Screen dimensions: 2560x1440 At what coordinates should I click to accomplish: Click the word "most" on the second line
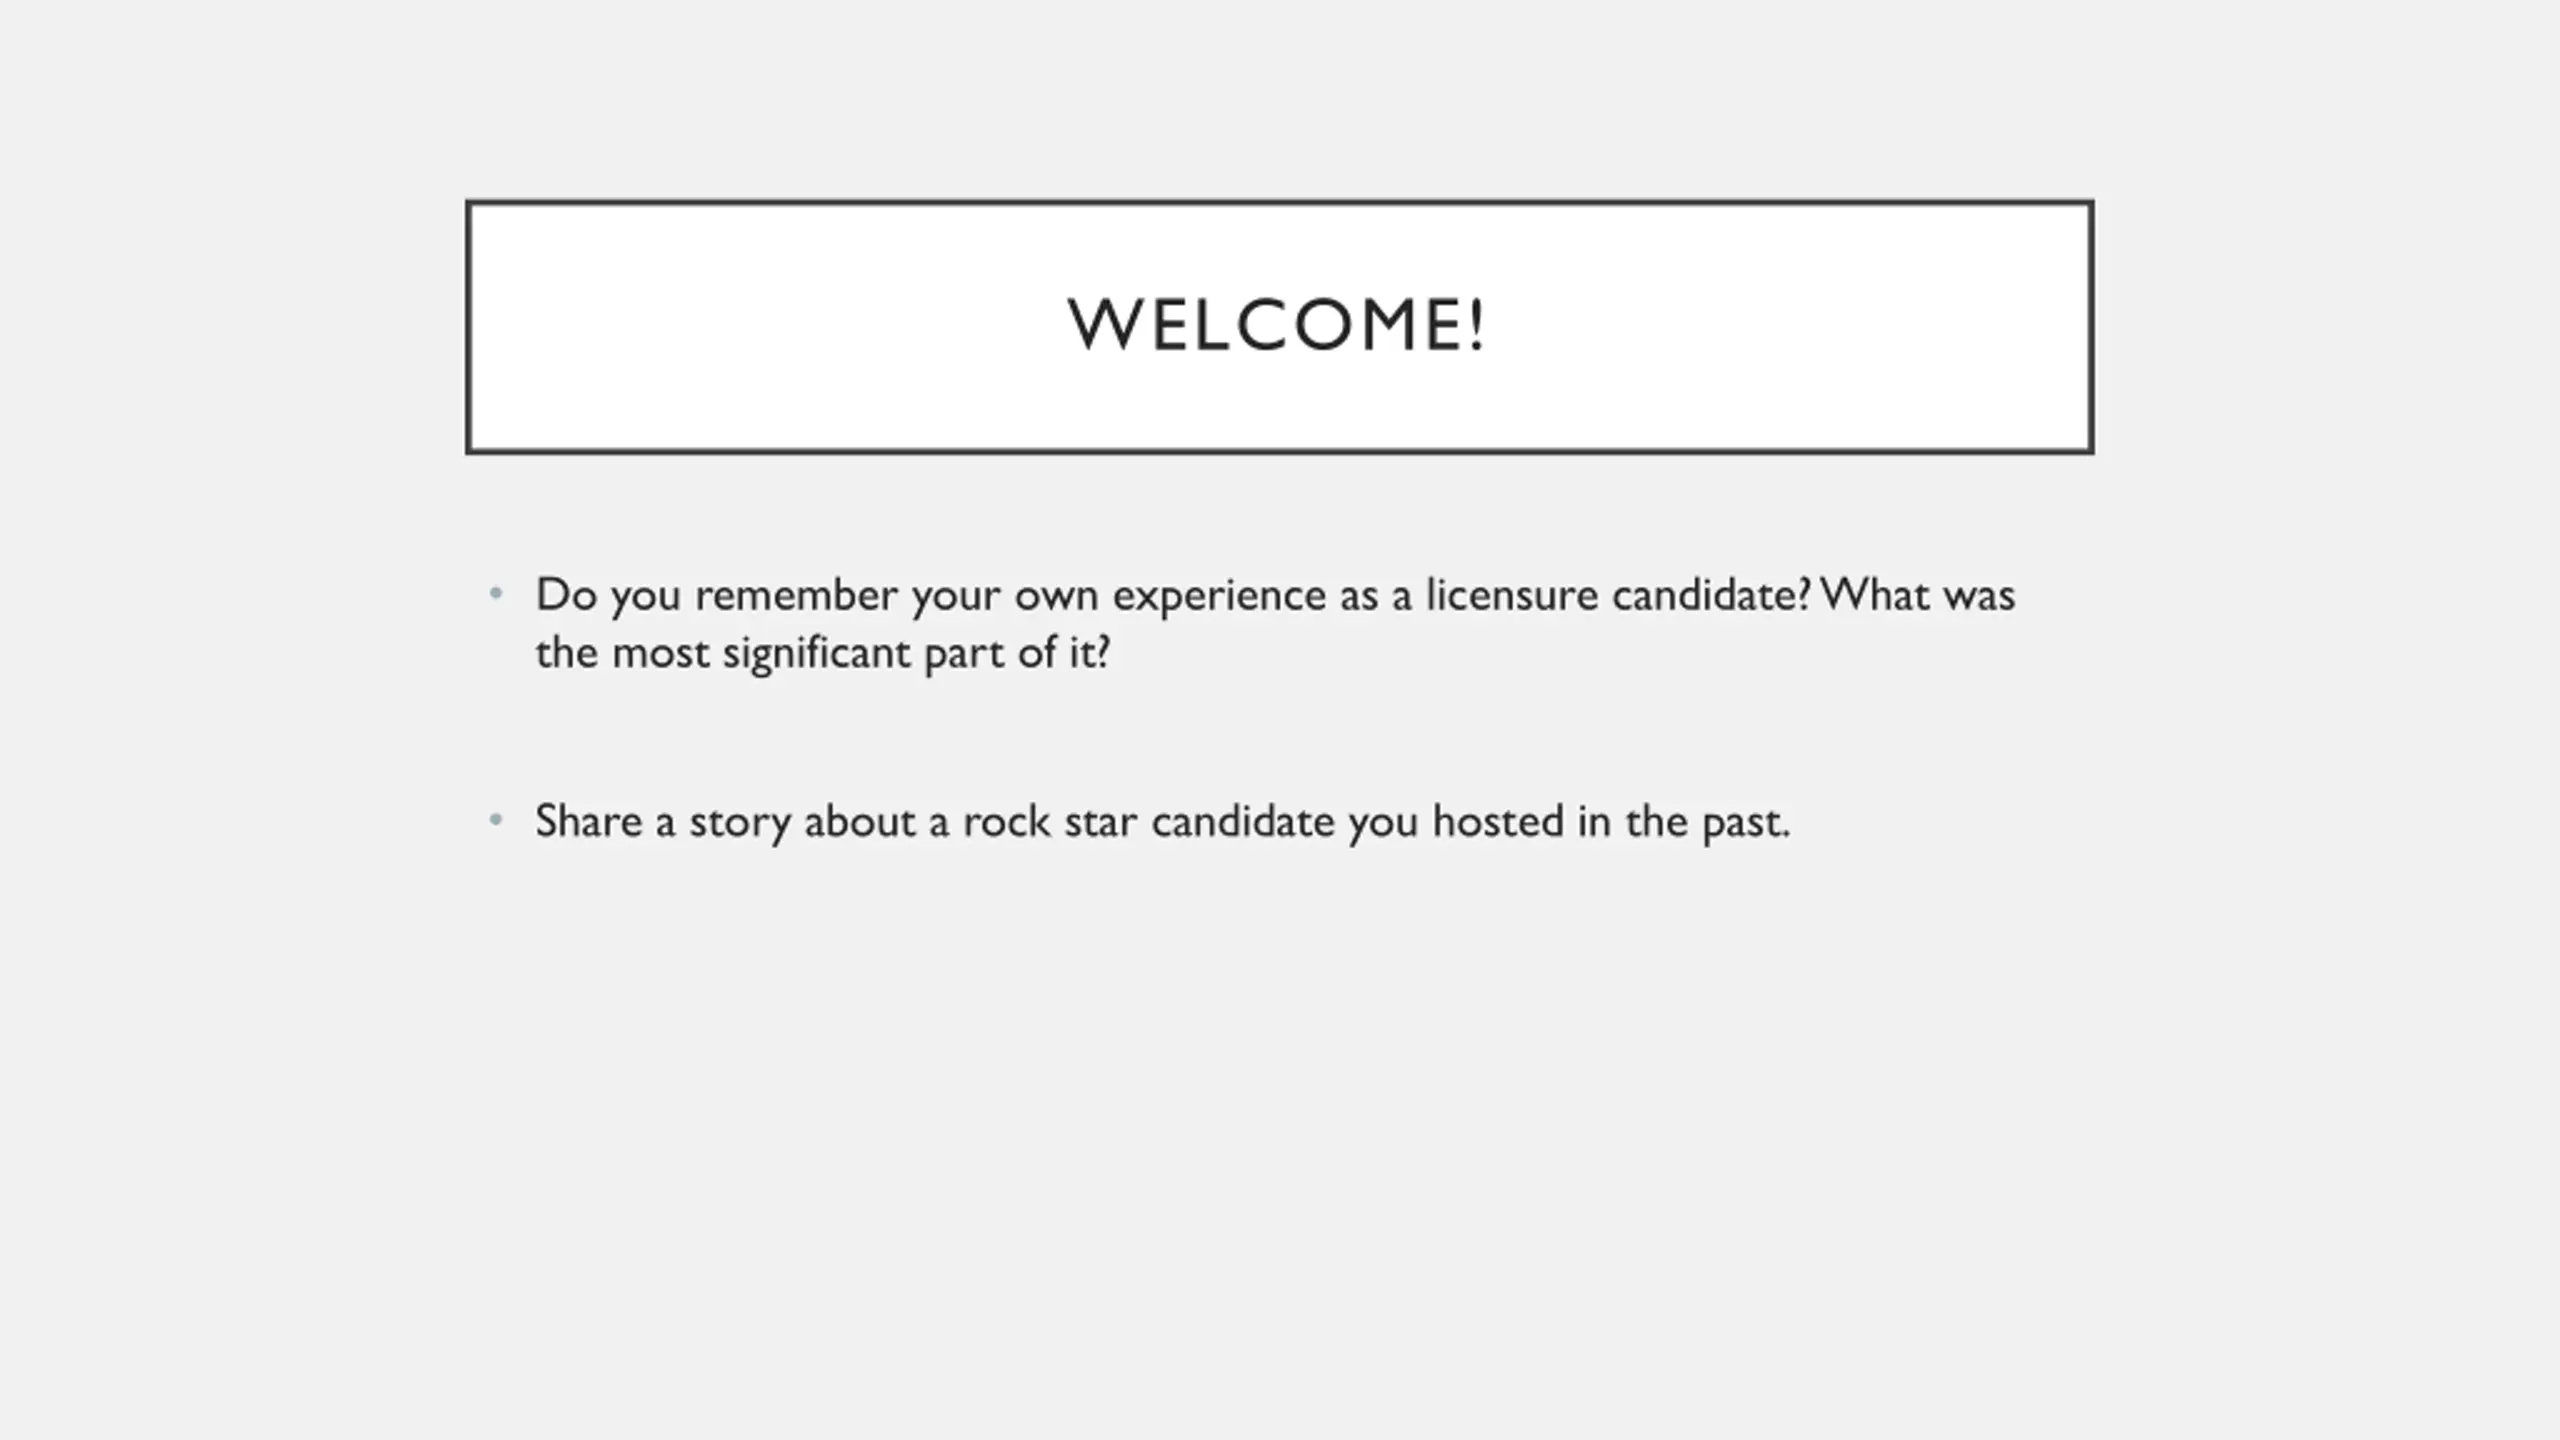[660, 655]
